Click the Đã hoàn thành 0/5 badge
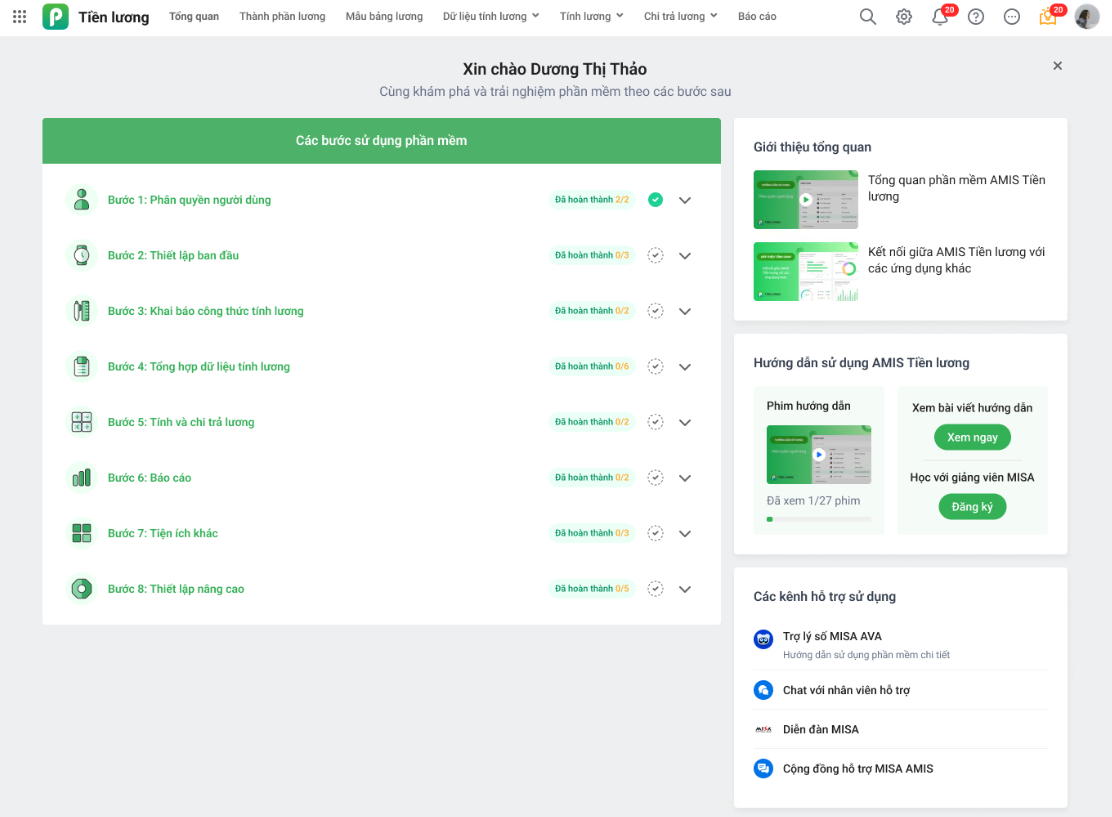 coord(592,589)
